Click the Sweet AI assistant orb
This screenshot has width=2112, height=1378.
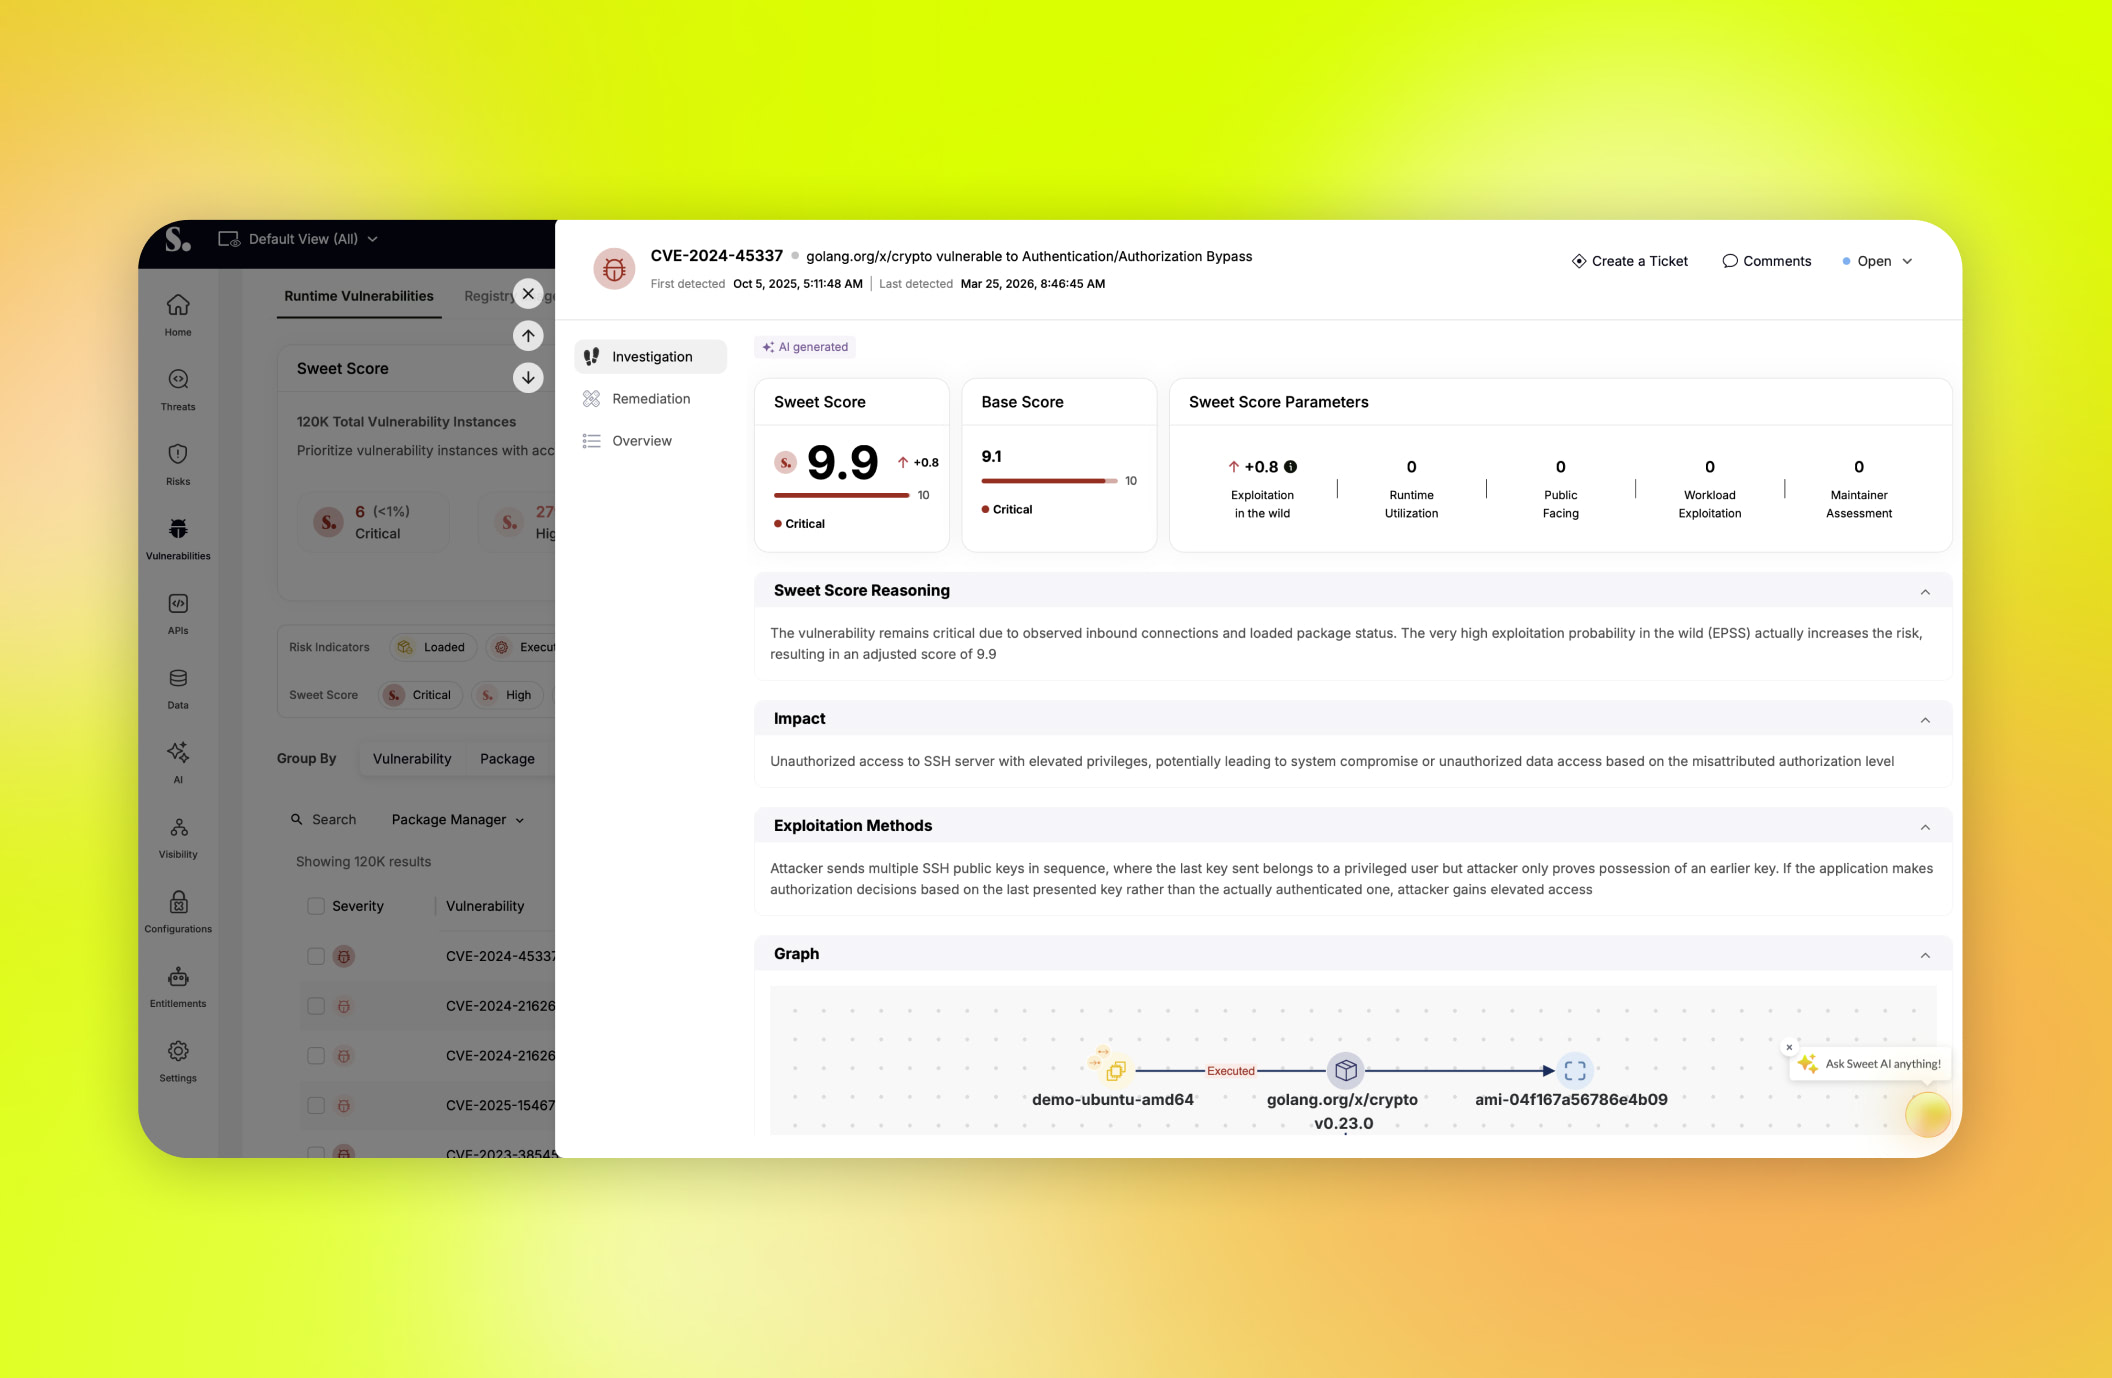click(1927, 1114)
